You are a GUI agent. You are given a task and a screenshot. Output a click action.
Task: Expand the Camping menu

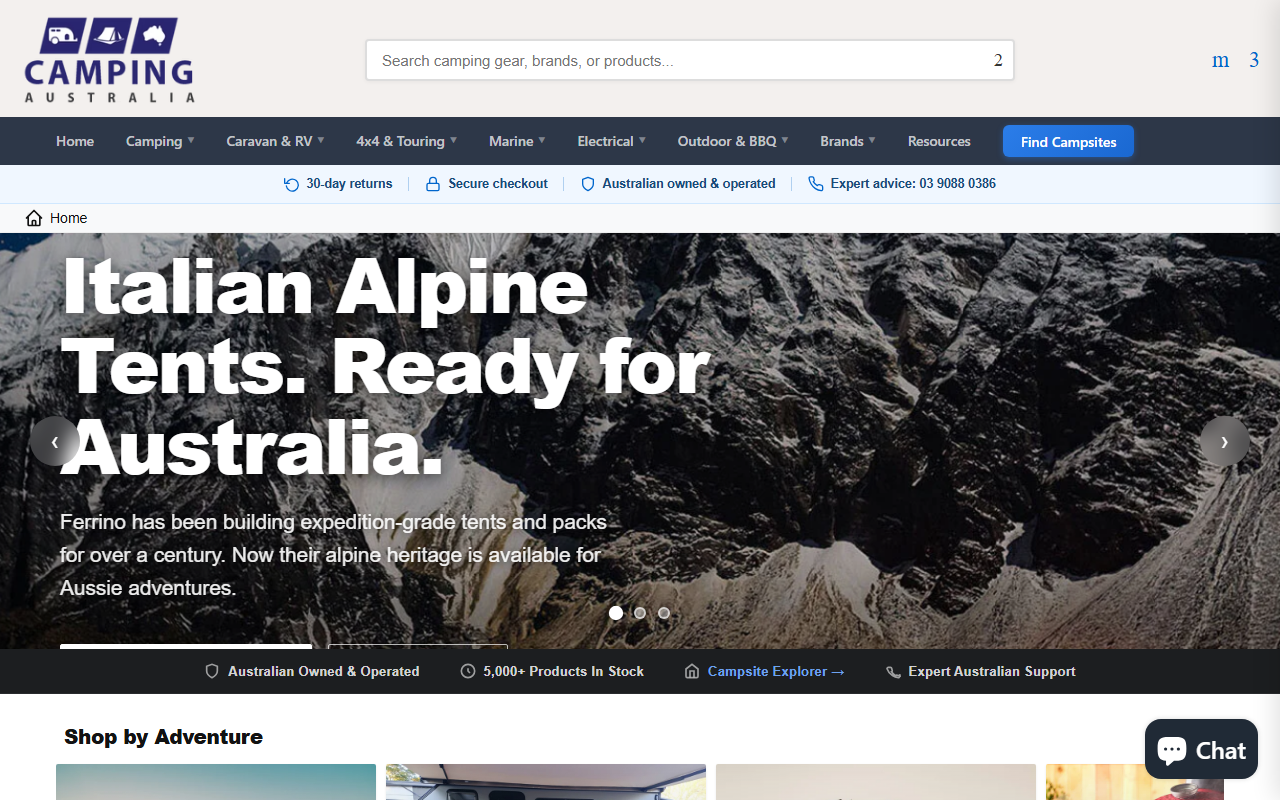(x=160, y=141)
